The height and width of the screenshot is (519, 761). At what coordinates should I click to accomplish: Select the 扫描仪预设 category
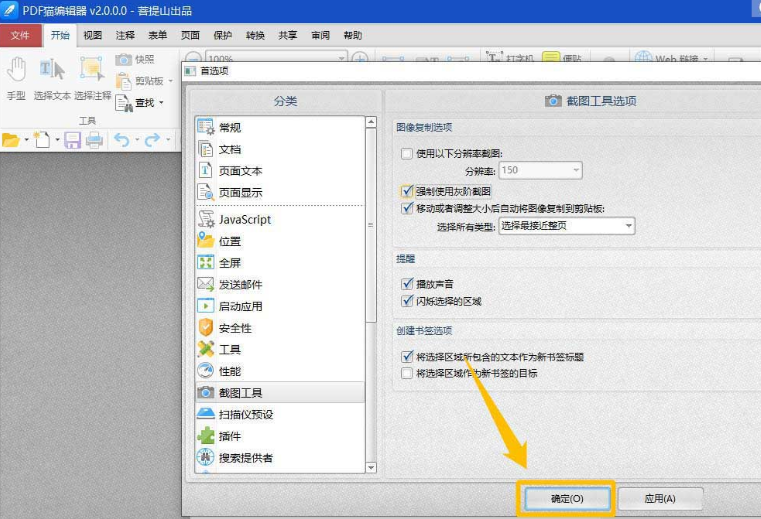point(280,414)
